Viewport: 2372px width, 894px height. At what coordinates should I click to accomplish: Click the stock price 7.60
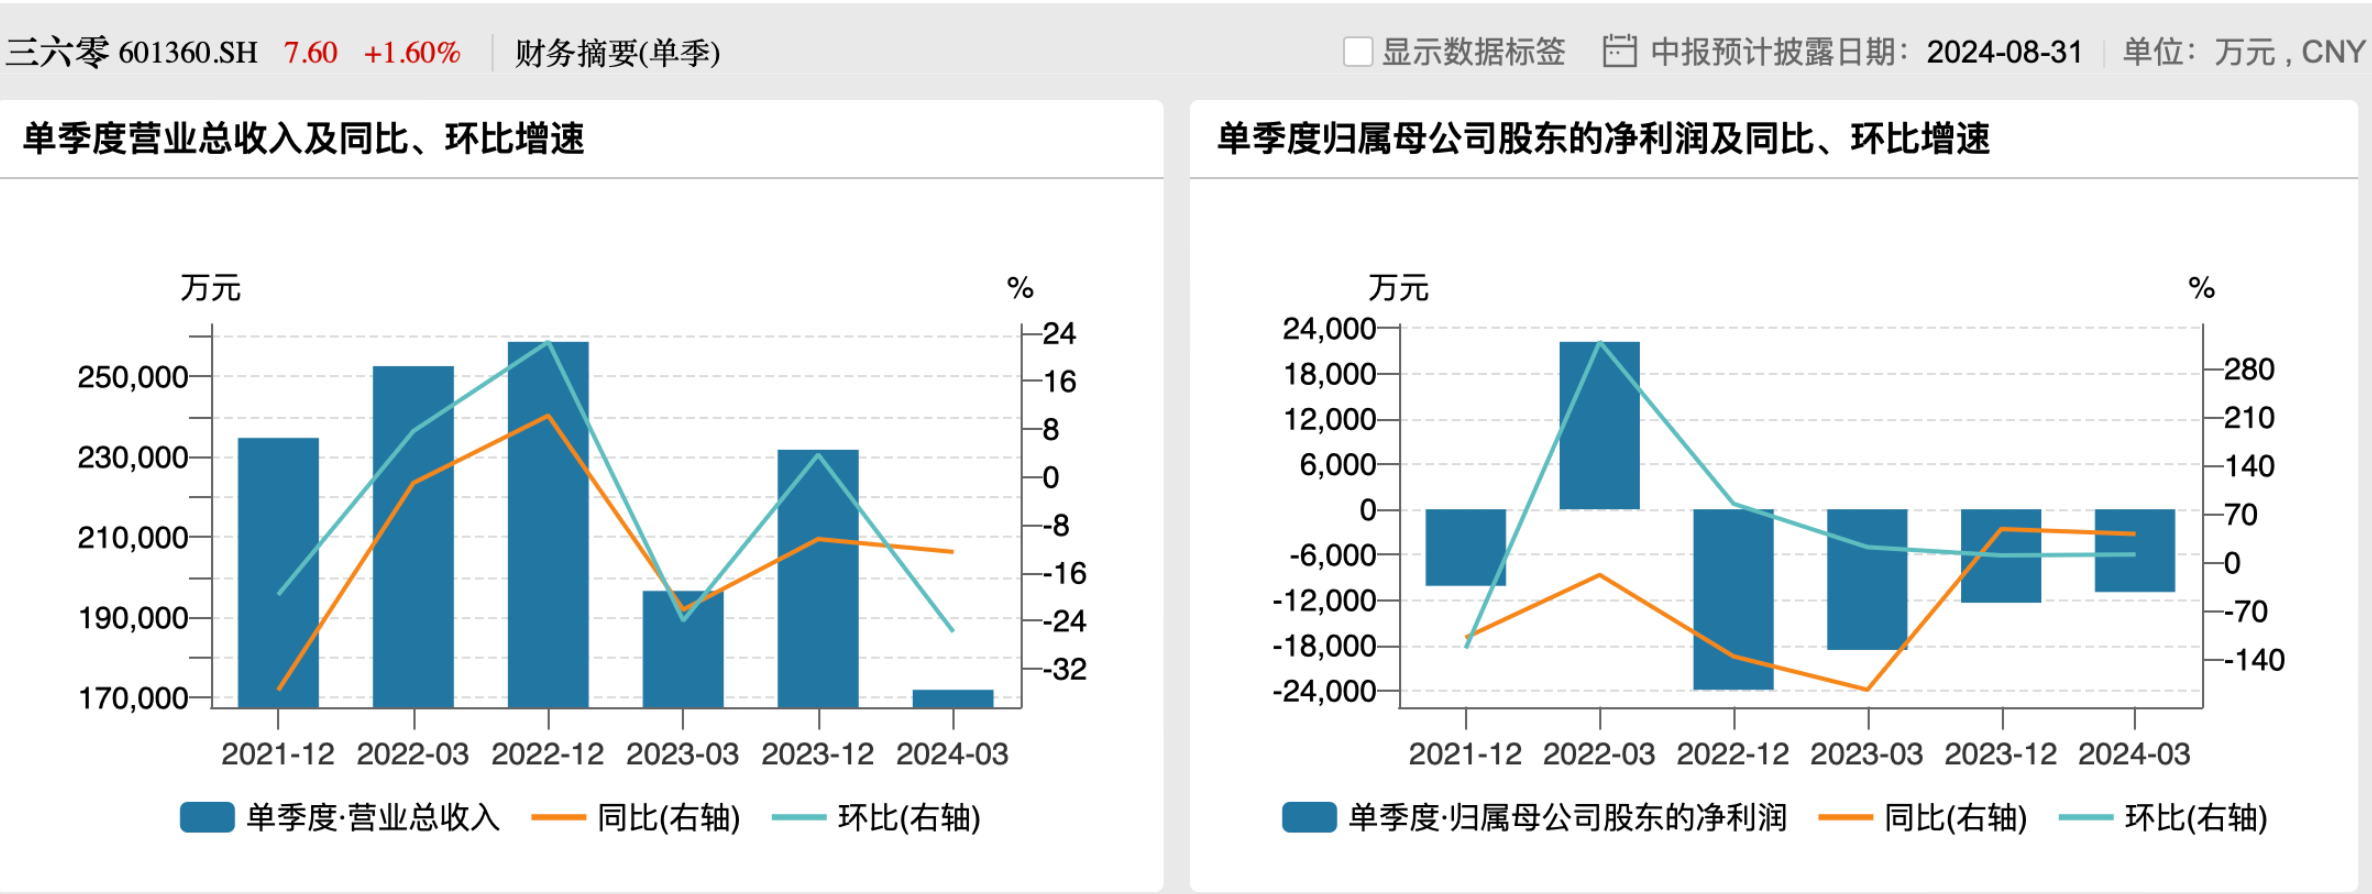coord(310,52)
